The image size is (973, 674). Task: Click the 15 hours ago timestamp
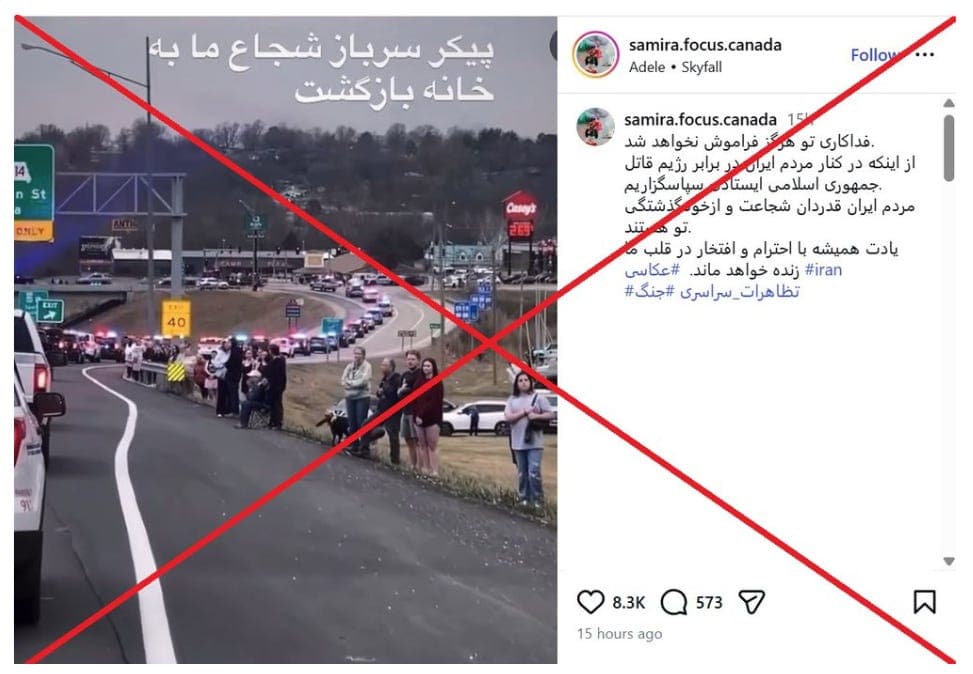click(619, 634)
